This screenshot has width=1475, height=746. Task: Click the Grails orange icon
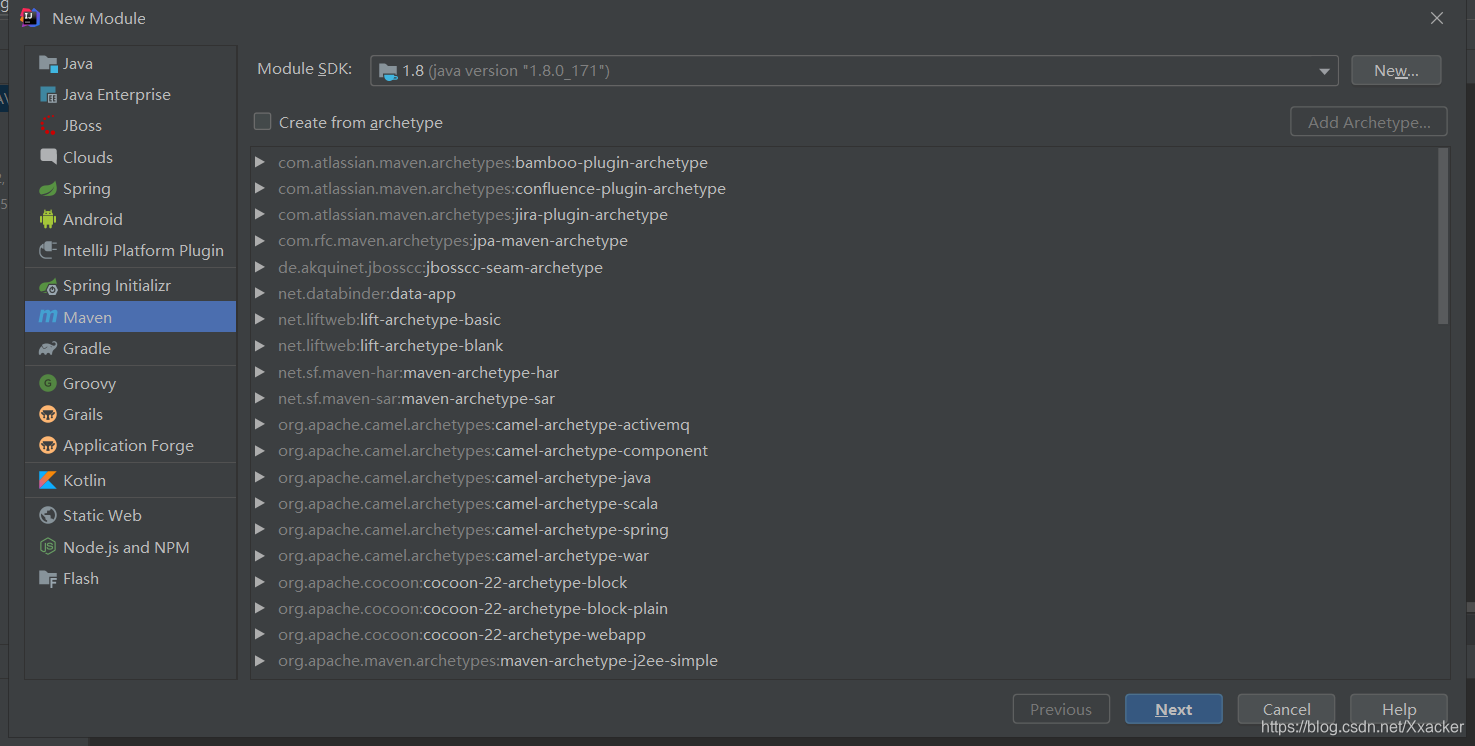click(48, 414)
